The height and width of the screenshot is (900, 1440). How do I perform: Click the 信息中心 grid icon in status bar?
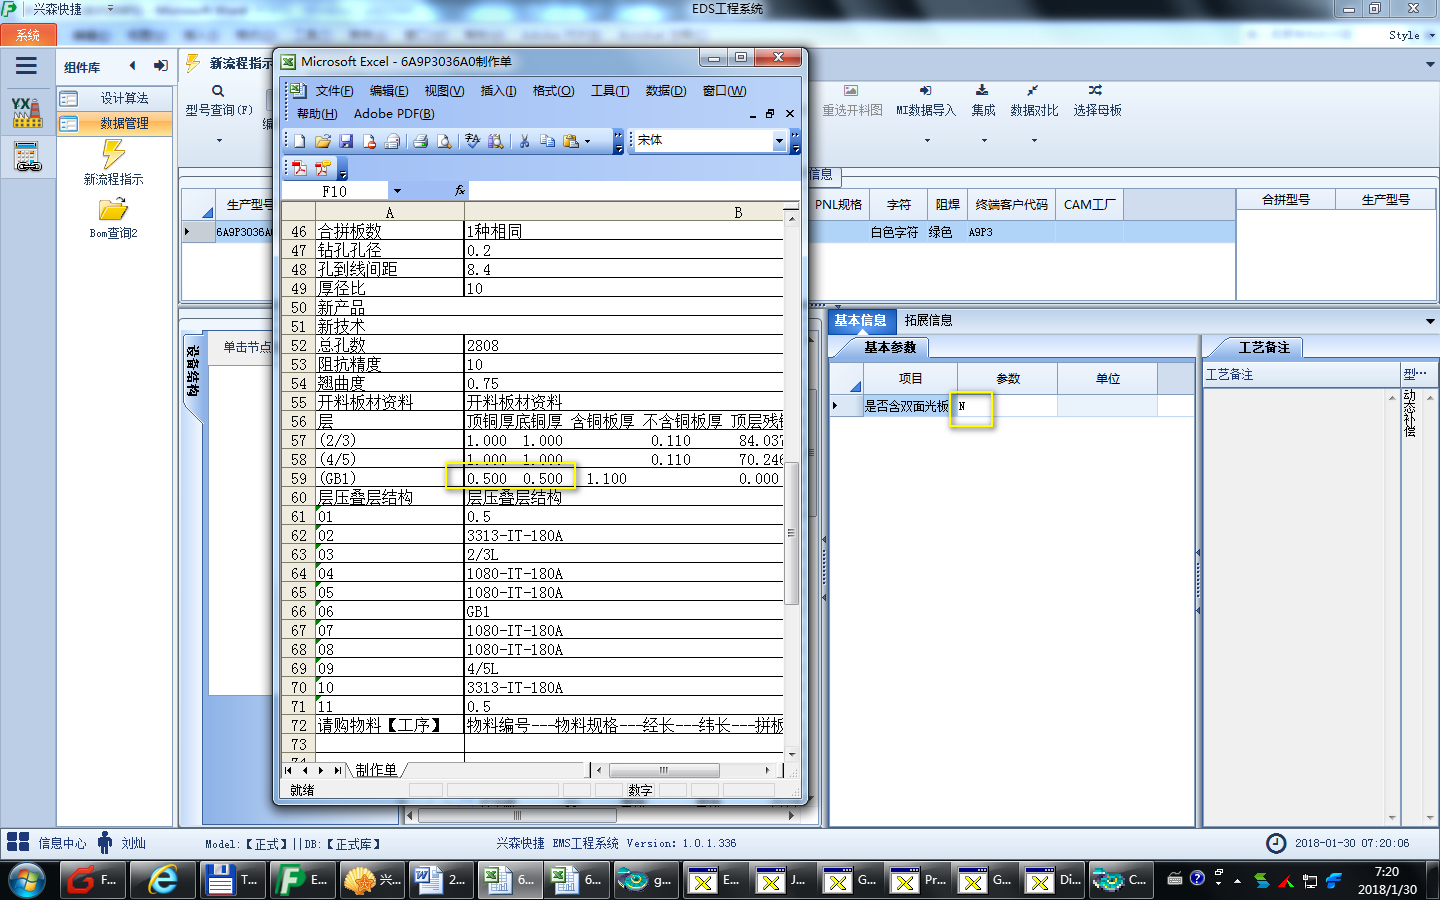pos(18,842)
